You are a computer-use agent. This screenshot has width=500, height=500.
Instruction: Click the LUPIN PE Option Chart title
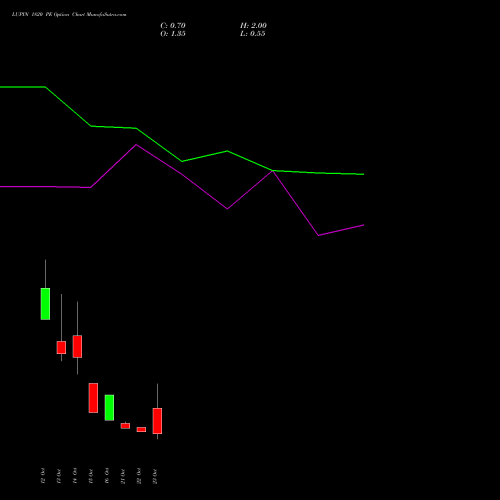(69, 14)
